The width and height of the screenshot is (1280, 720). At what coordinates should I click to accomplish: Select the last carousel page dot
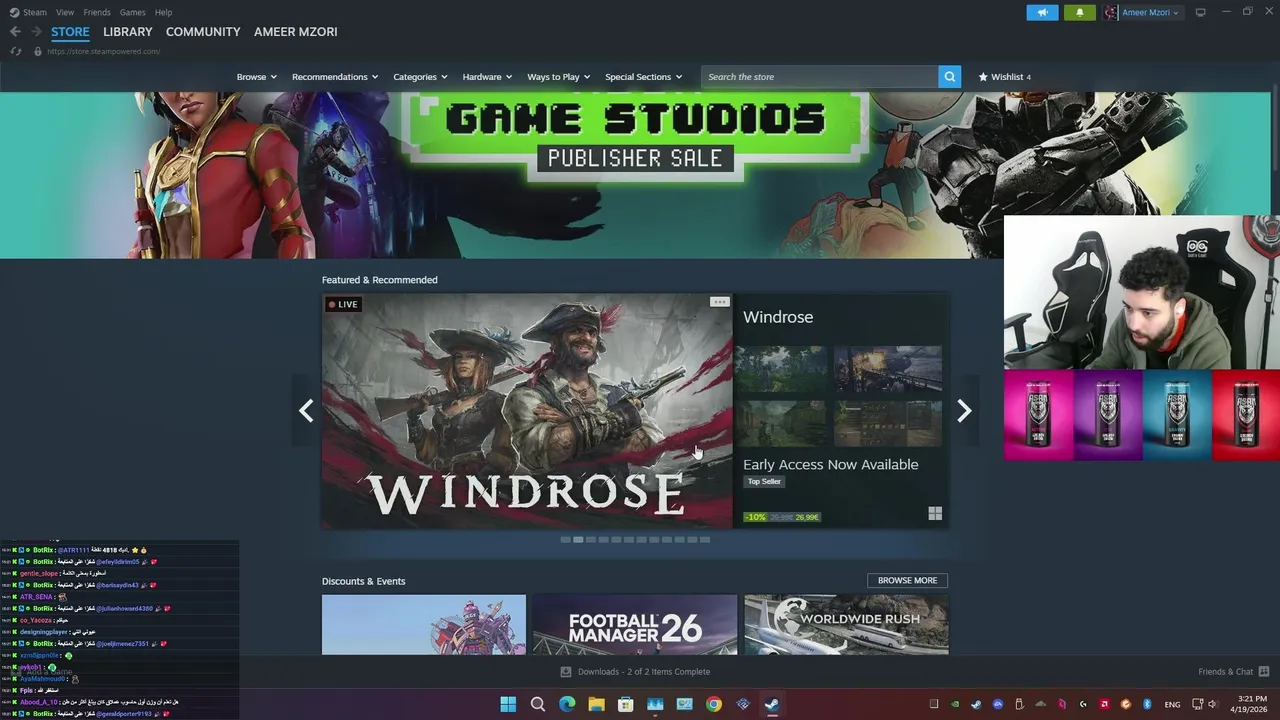(705, 539)
